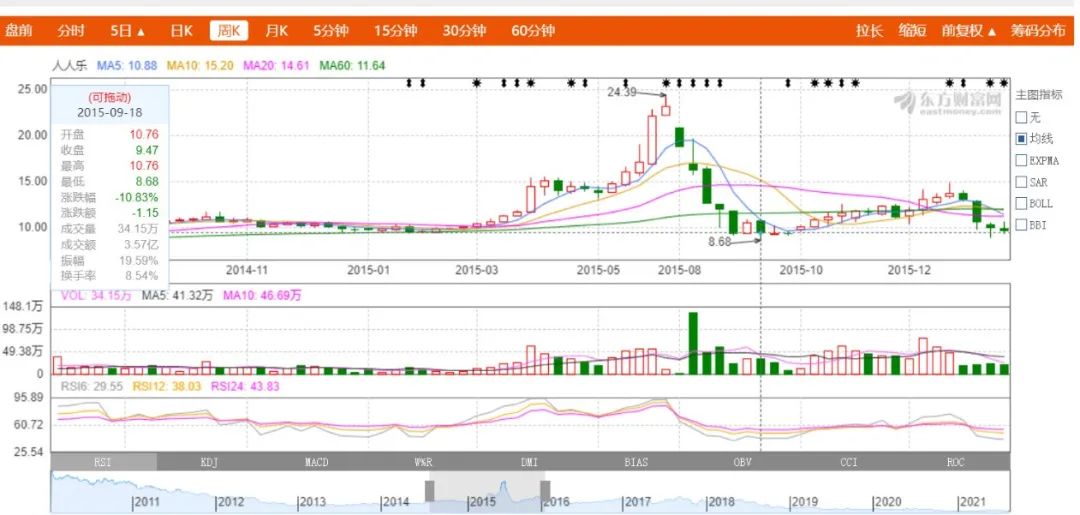Click the 2015-08 date axis label
This screenshot has height=515, width=1080.
[679, 271]
